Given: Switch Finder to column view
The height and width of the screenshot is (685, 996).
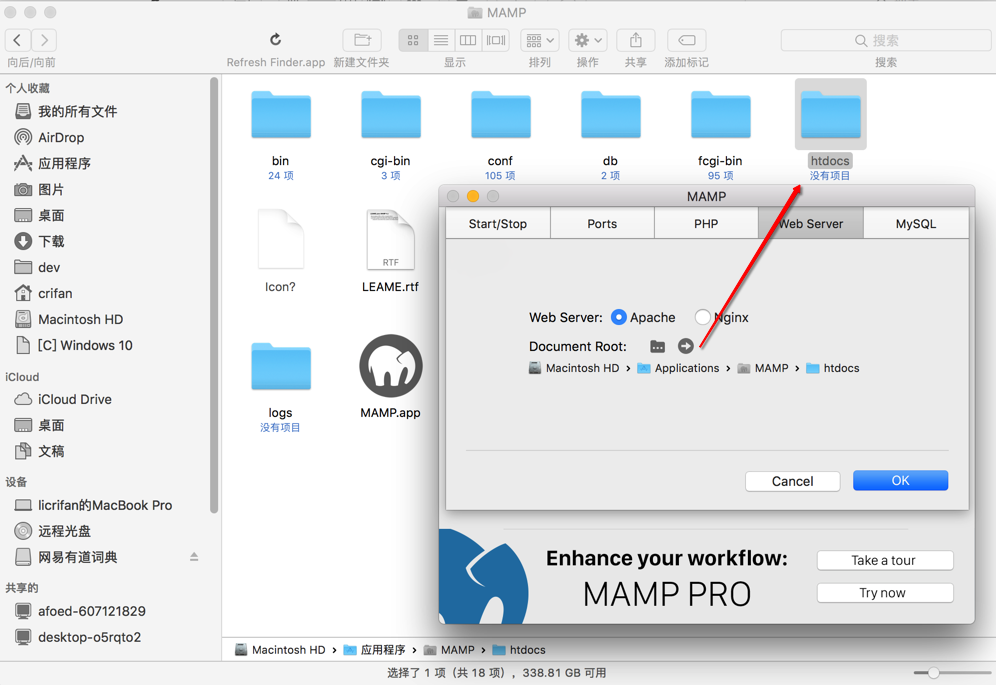Looking at the screenshot, I should pos(468,41).
